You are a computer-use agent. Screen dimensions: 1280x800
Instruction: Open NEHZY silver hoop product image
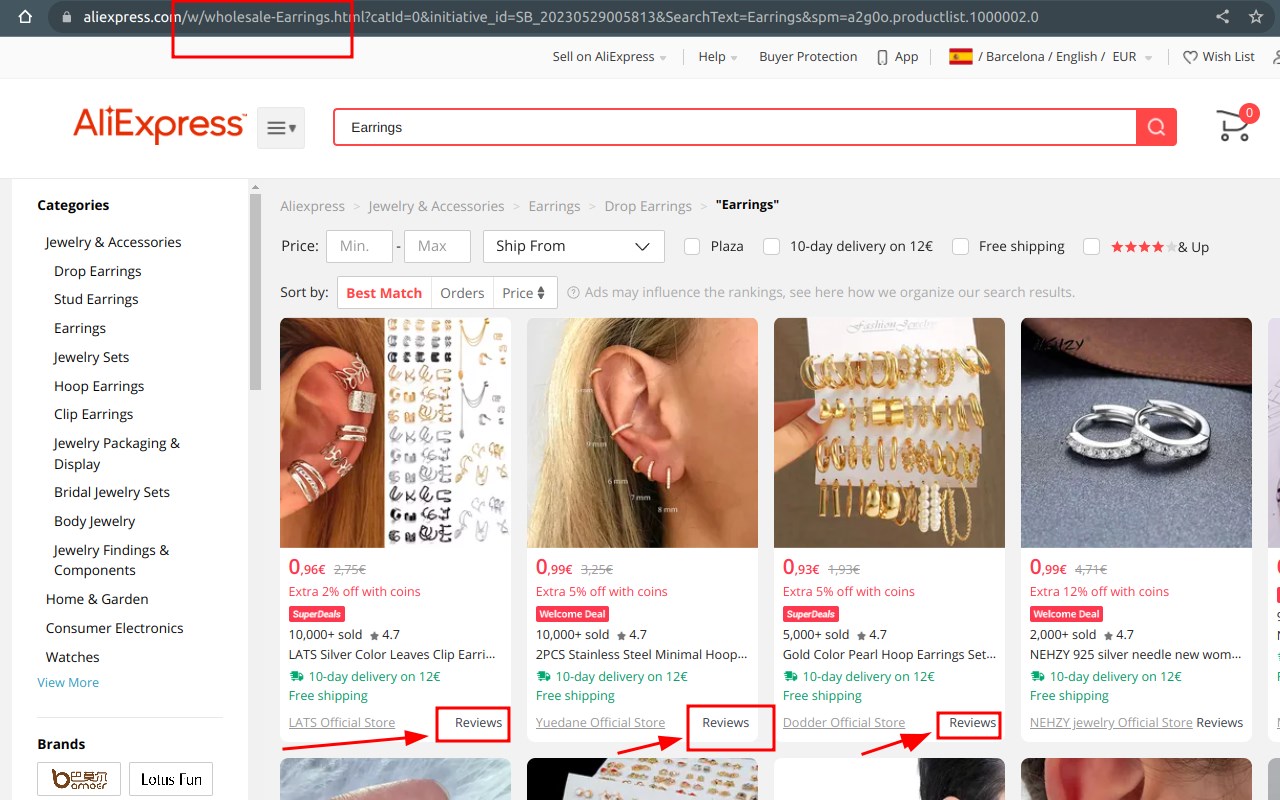coord(1136,433)
